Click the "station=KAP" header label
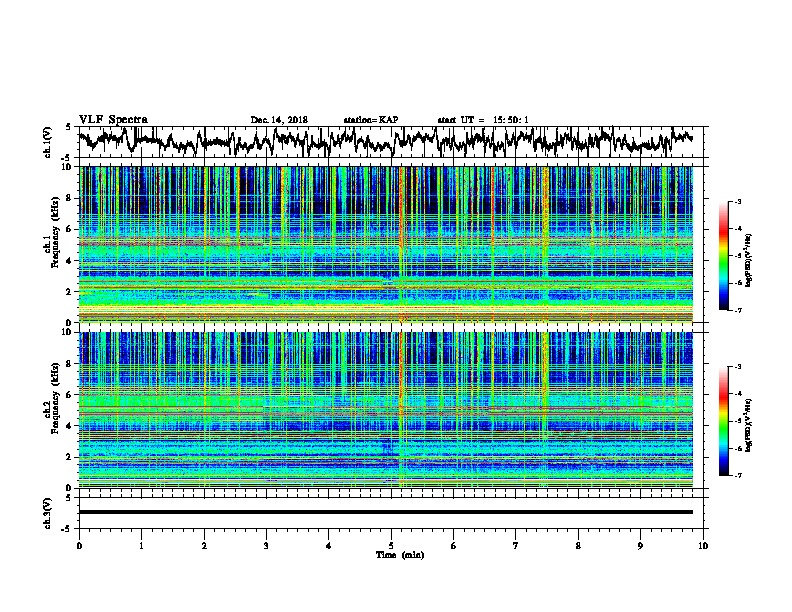 pyautogui.click(x=370, y=120)
